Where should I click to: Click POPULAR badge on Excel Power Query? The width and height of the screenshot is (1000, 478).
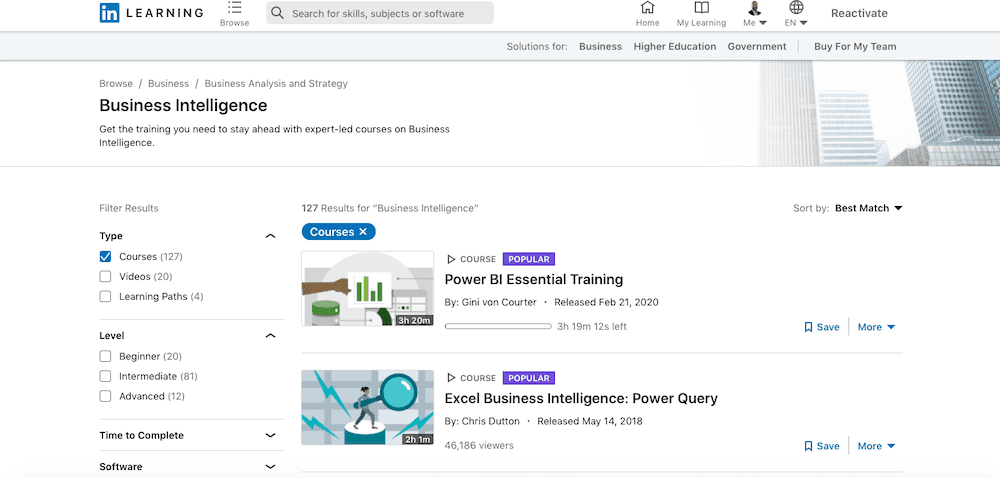[529, 378]
